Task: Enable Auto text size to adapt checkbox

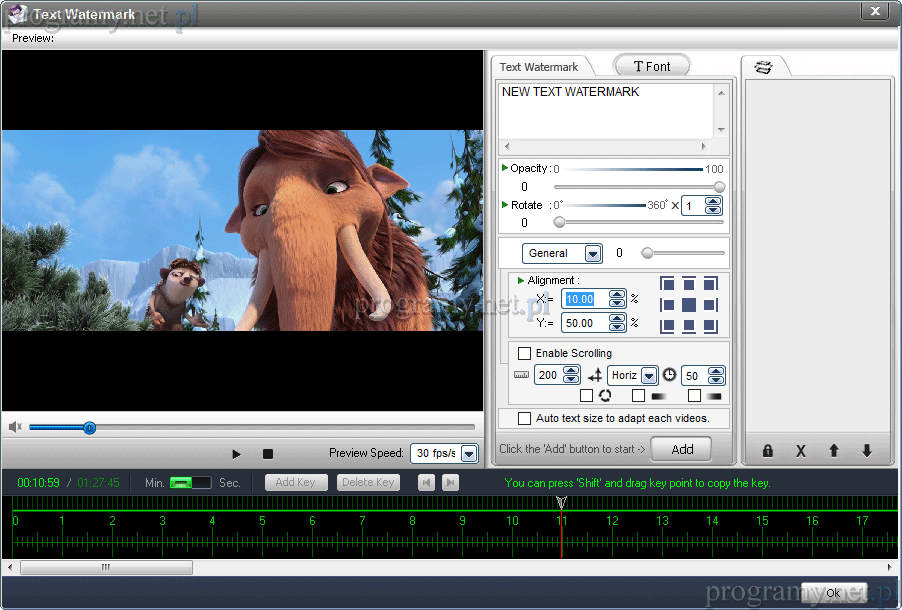Action: [x=524, y=418]
